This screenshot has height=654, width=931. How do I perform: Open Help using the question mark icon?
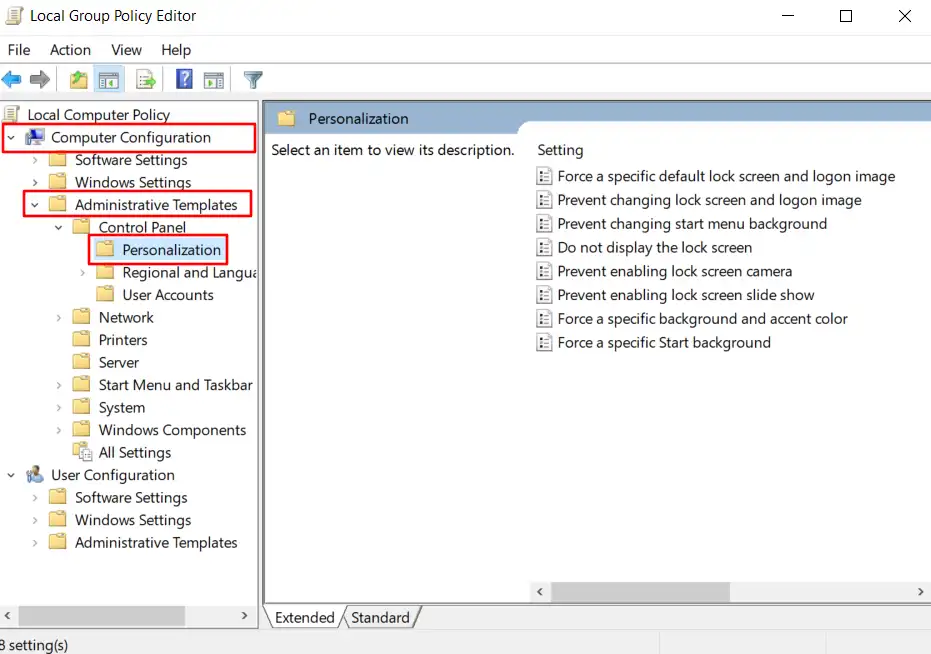coord(184,79)
